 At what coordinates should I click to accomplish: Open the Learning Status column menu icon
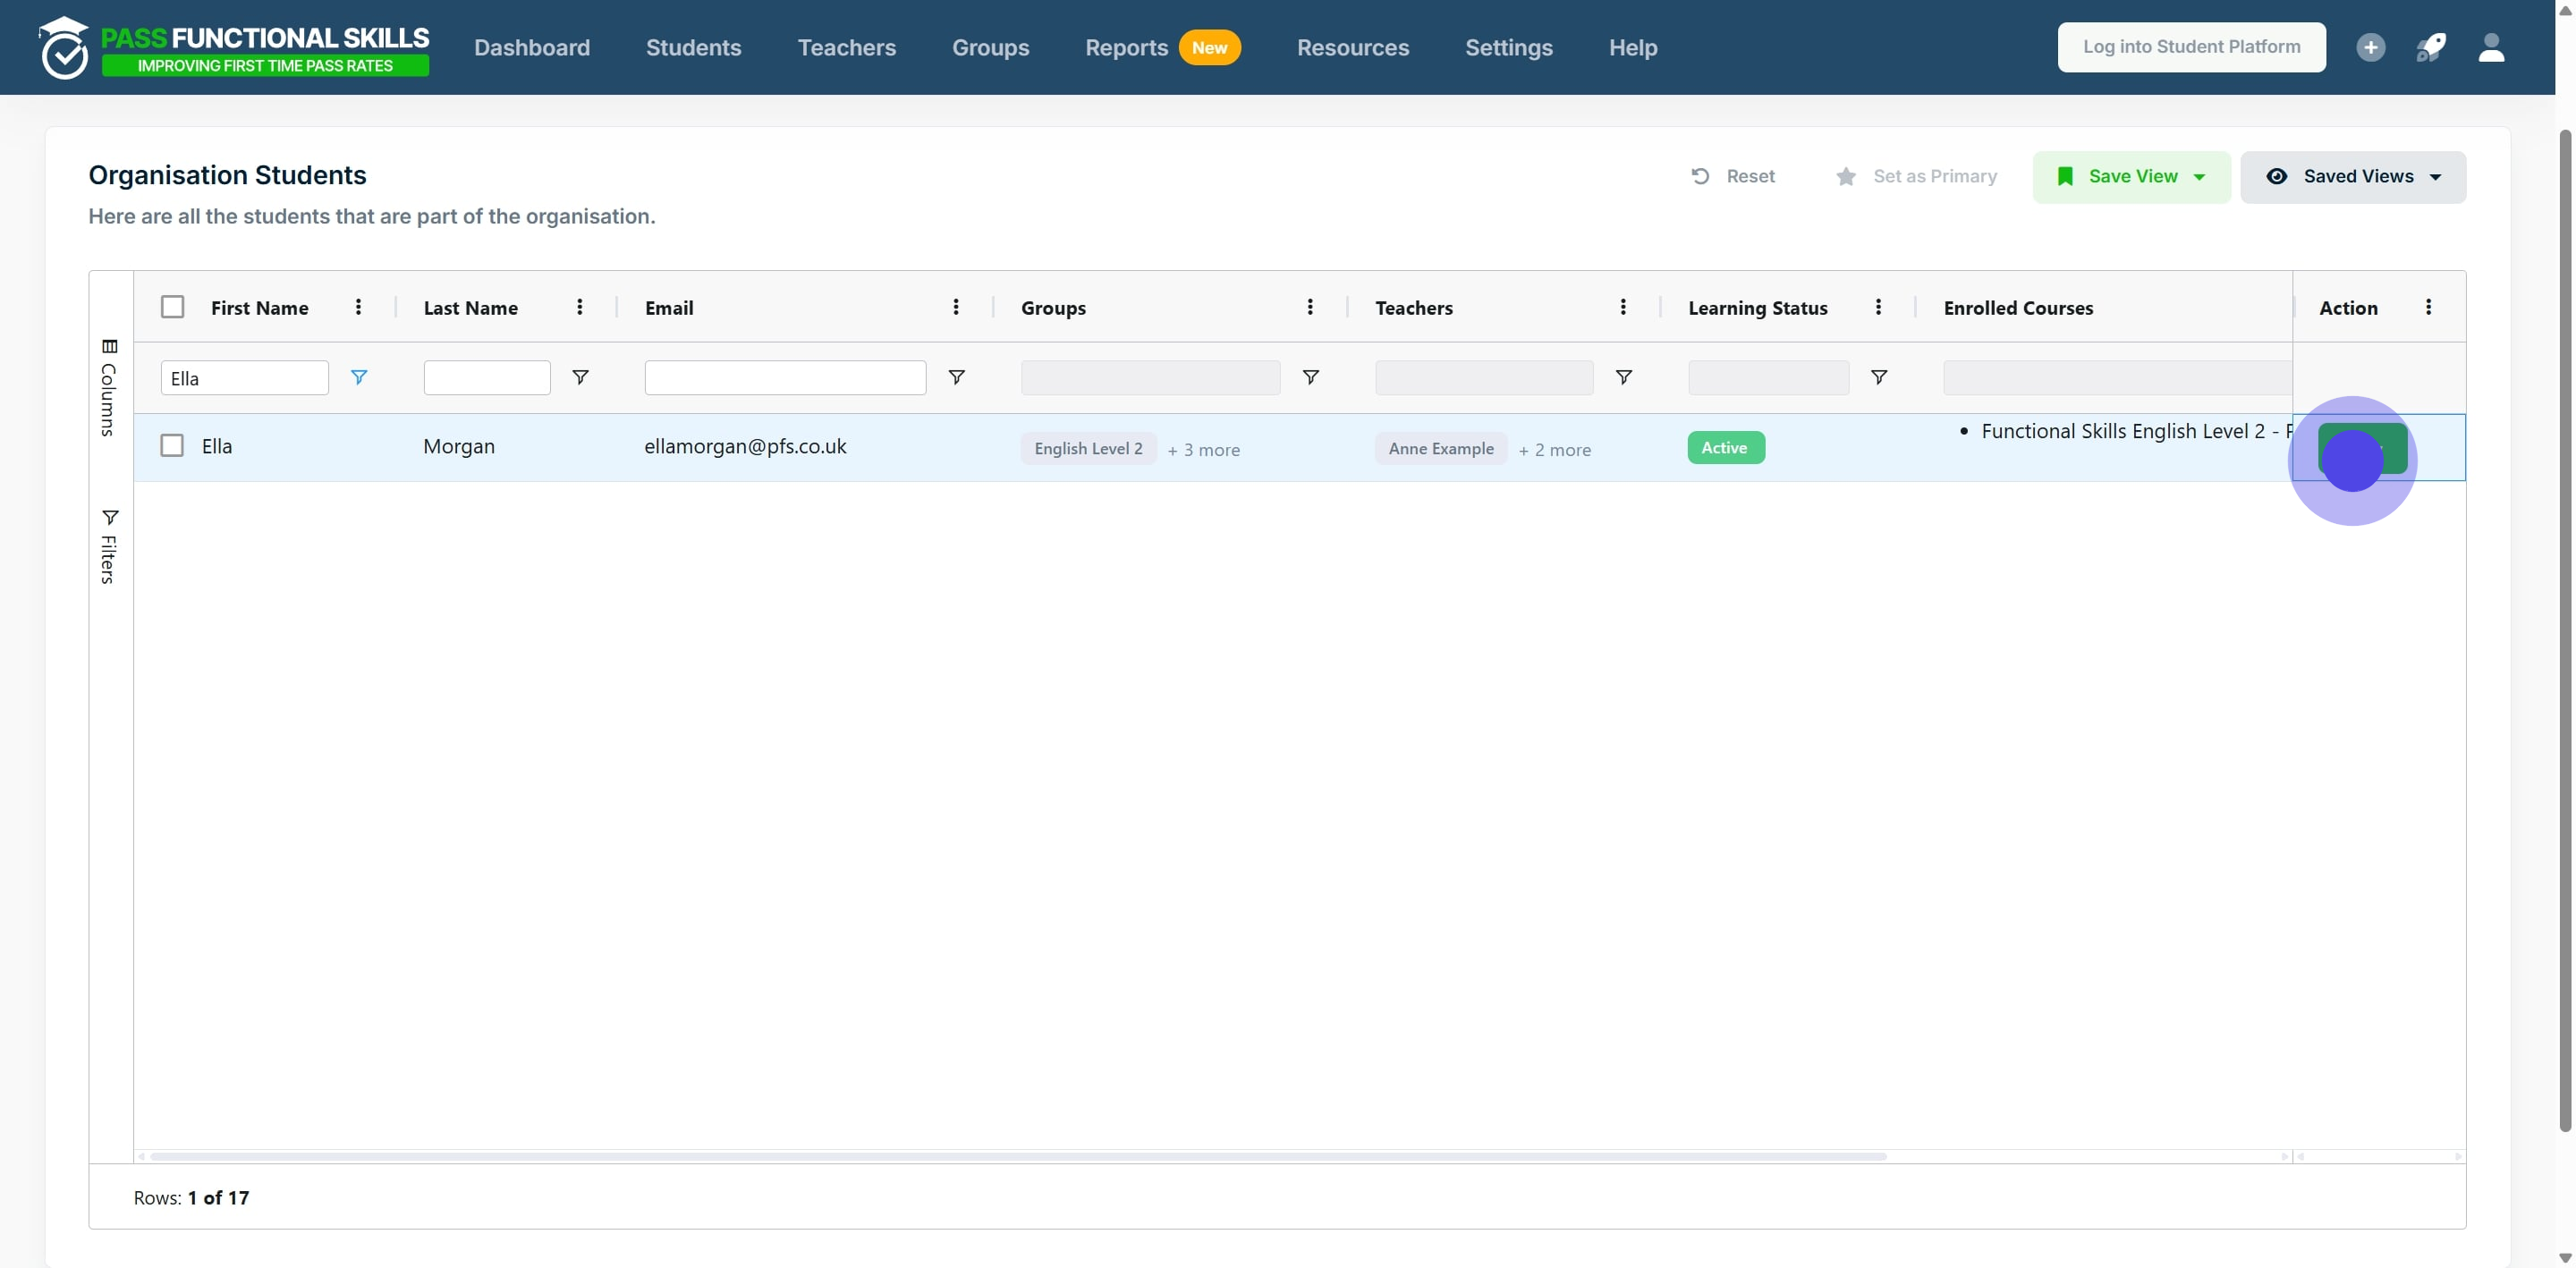(1878, 307)
